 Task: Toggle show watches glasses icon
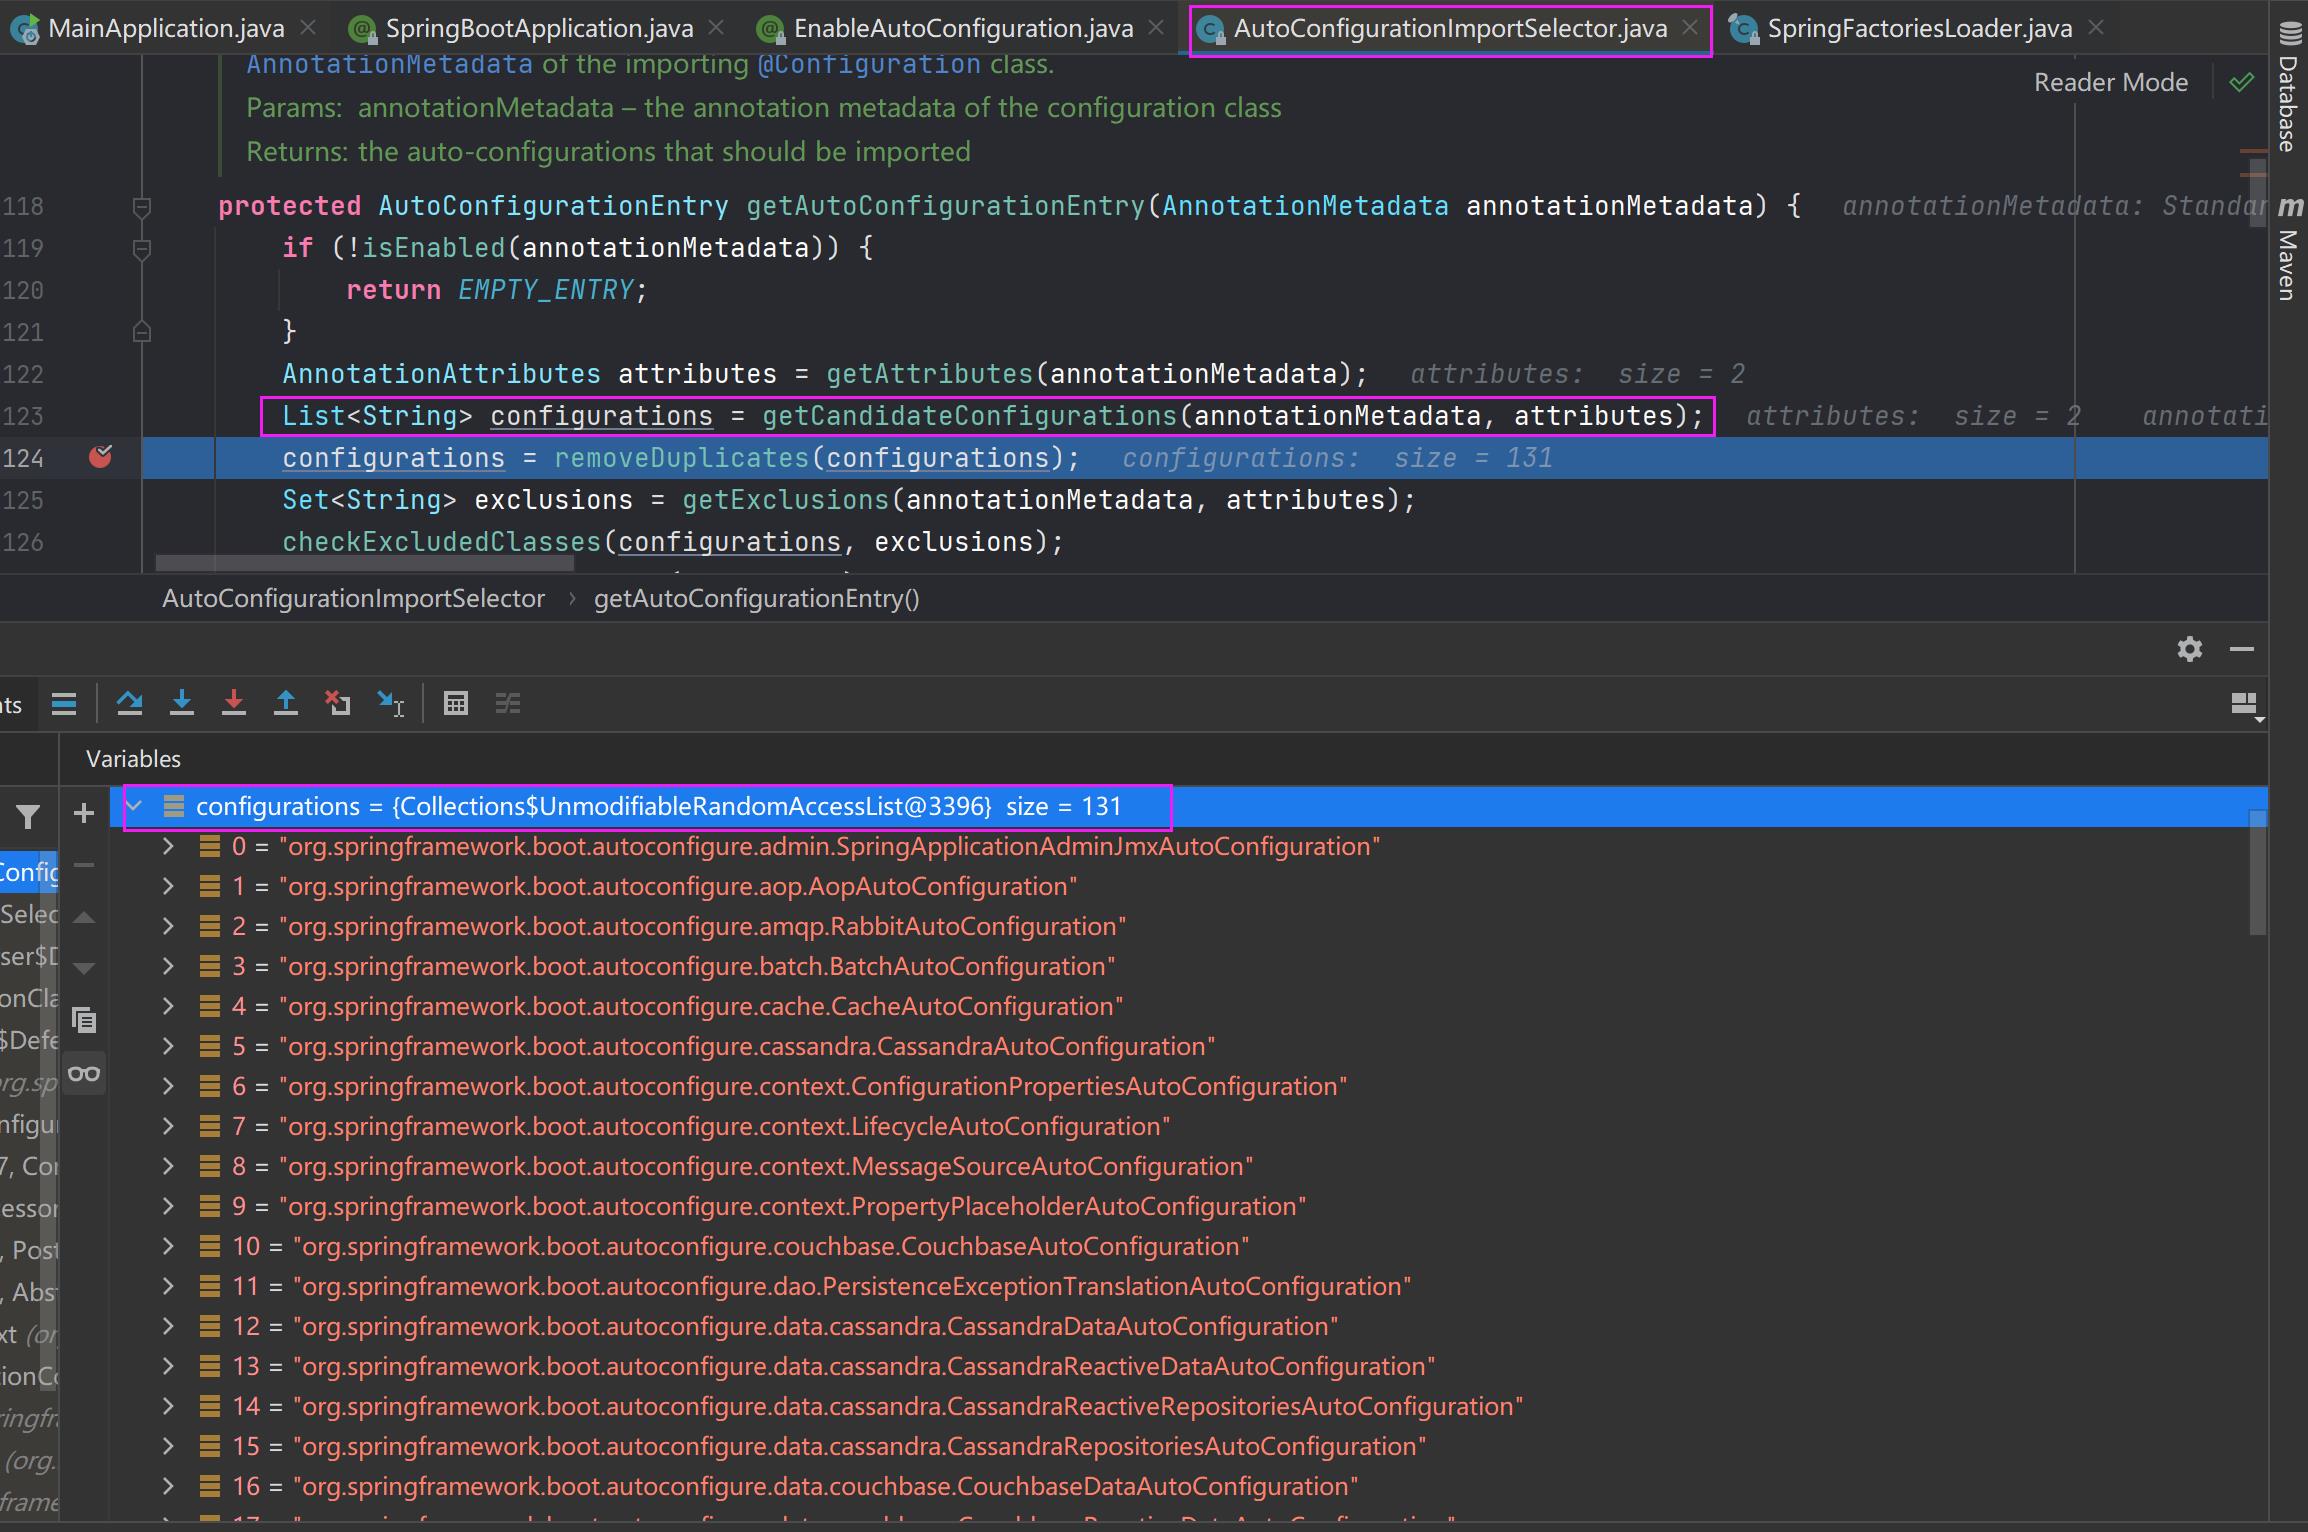coord(84,1073)
